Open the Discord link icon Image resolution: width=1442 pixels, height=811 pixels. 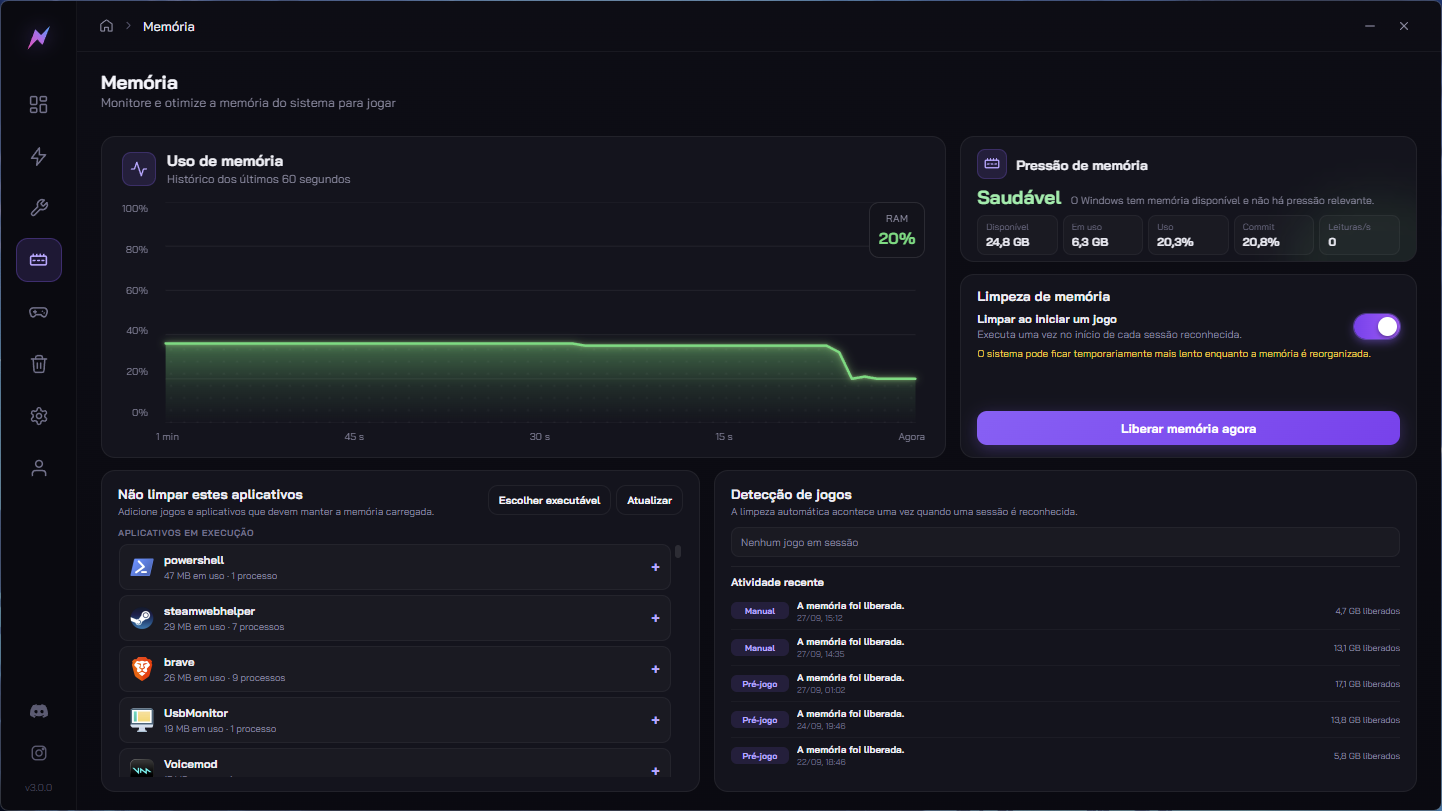tap(39, 711)
